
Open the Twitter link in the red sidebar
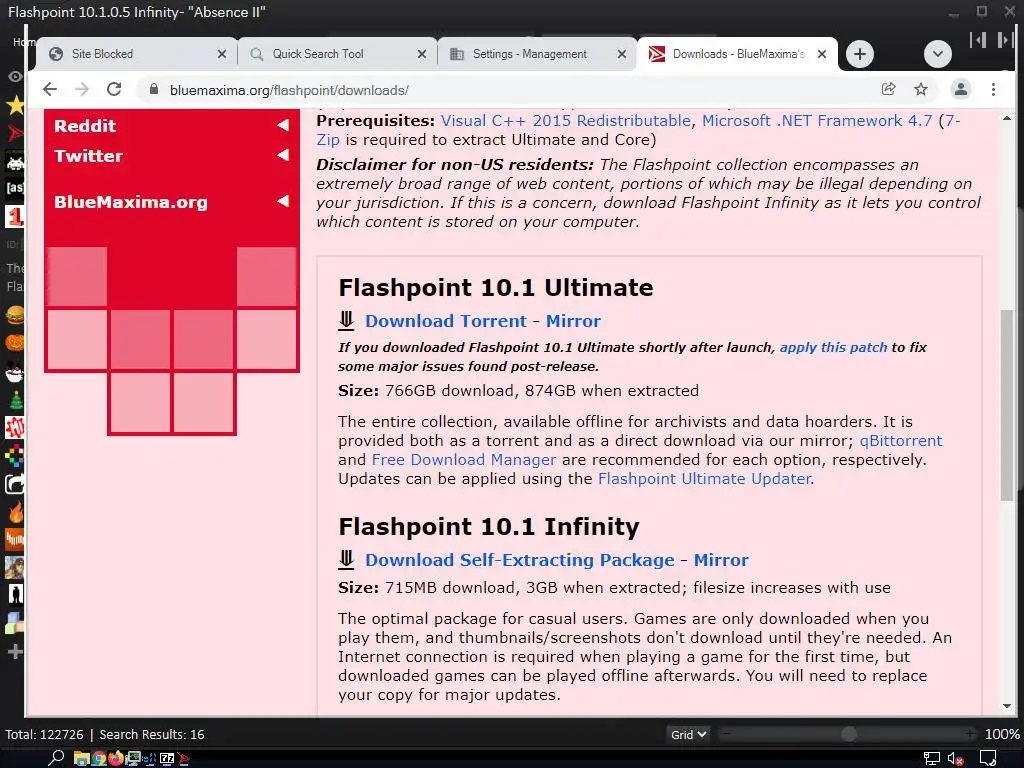pyautogui.click(x=88, y=155)
